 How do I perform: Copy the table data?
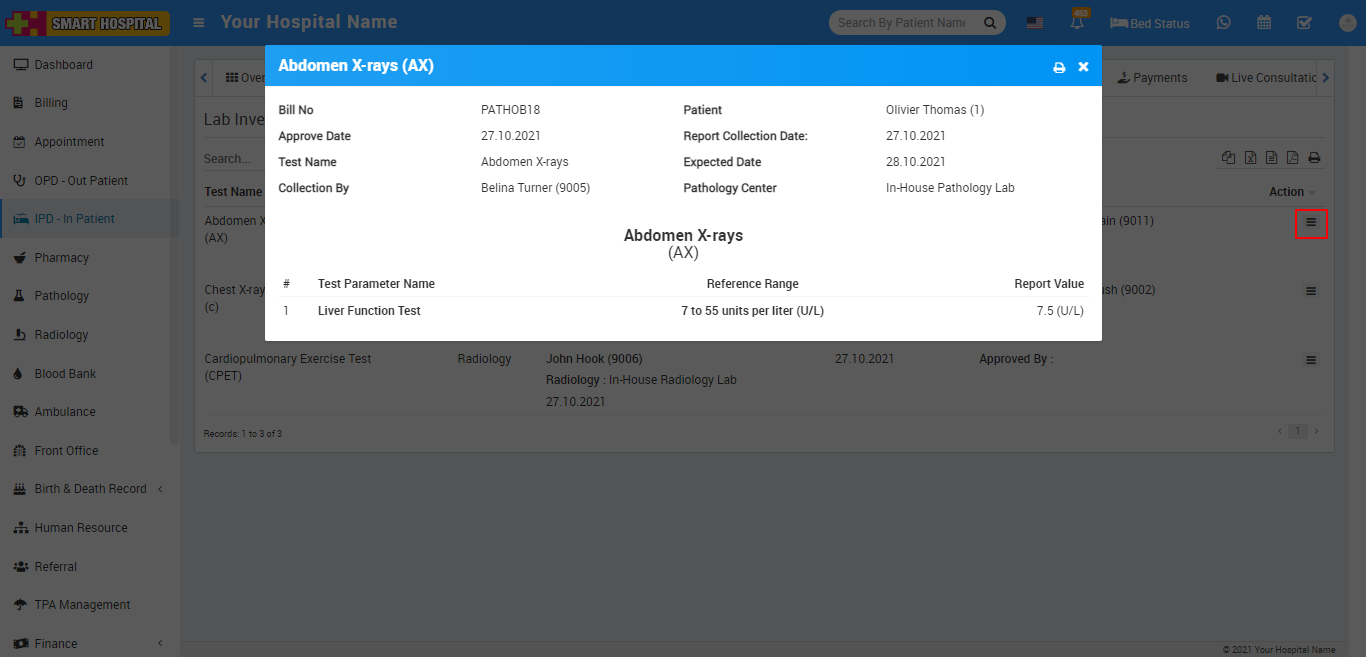point(1228,158)
